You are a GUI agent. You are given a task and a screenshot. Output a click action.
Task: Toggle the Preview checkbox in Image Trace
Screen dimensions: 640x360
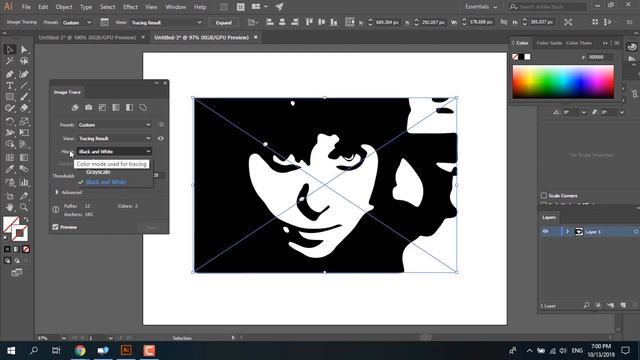[x=56, y=227]
